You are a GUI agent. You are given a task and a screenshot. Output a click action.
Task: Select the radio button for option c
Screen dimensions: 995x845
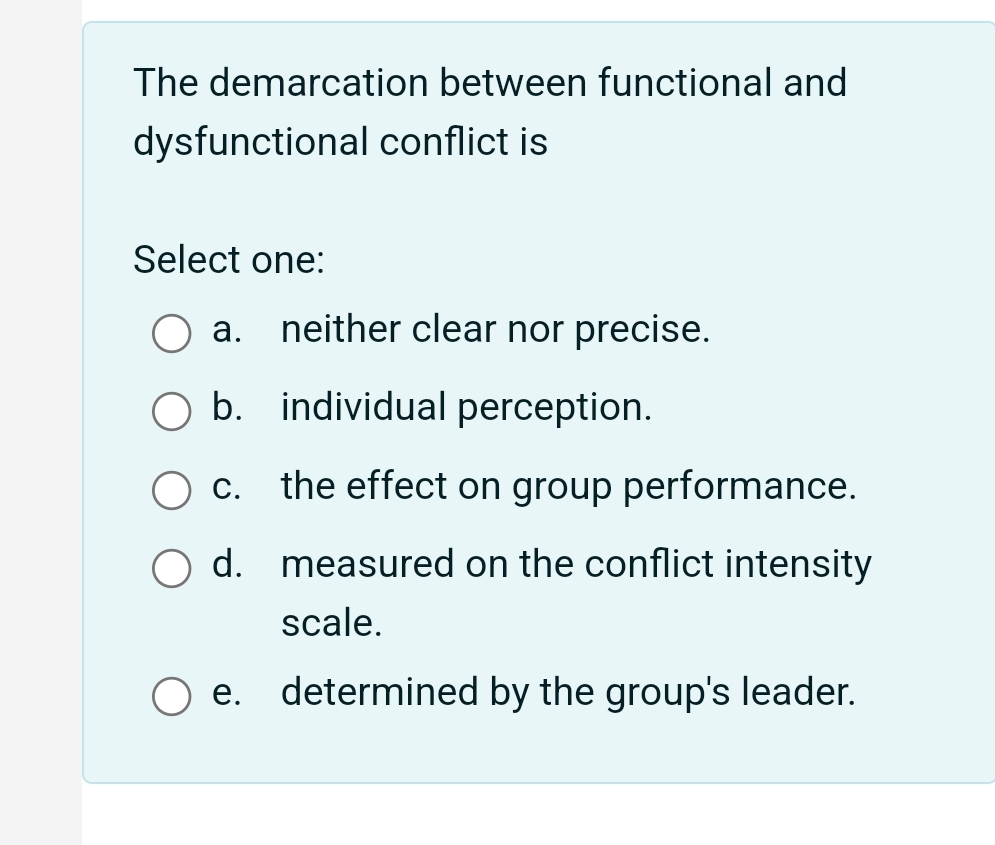172,490
